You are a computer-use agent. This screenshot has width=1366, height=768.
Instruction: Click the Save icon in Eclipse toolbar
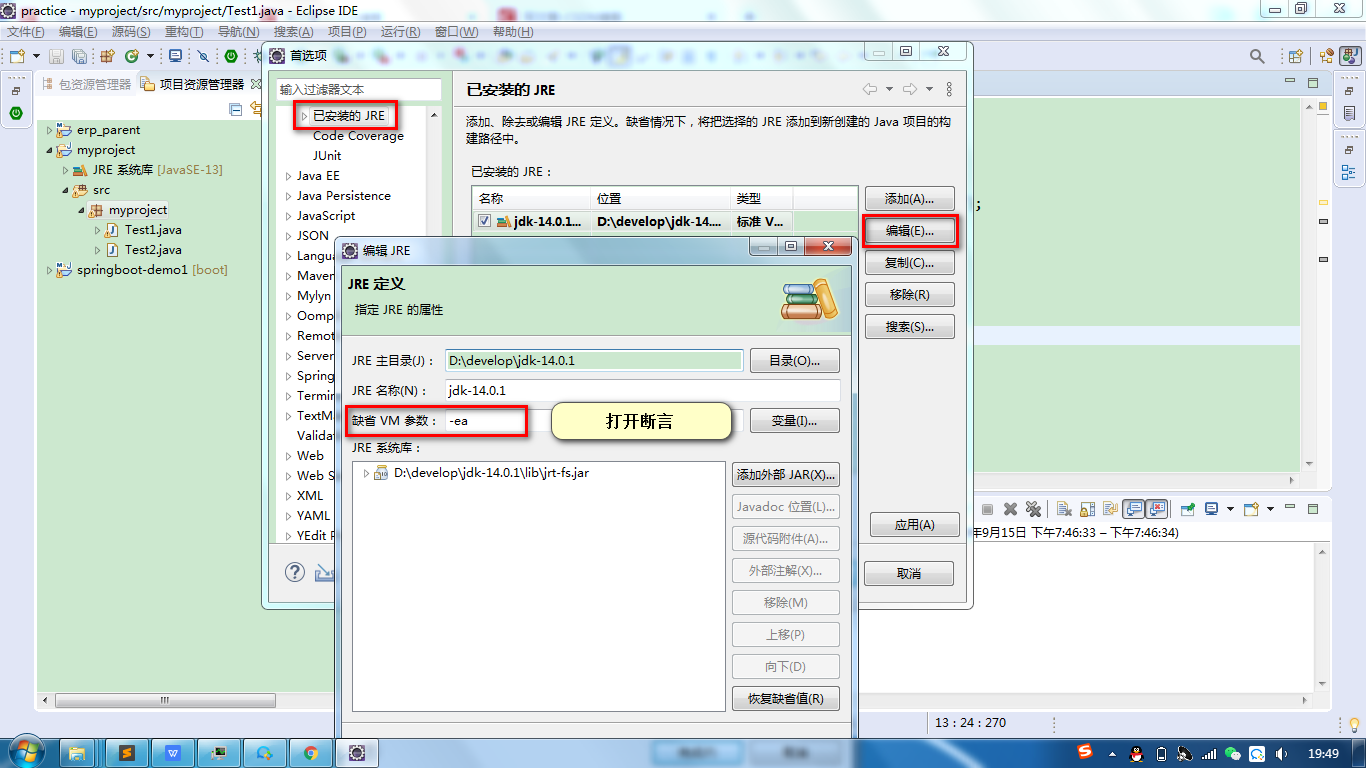tap(56, 56)
